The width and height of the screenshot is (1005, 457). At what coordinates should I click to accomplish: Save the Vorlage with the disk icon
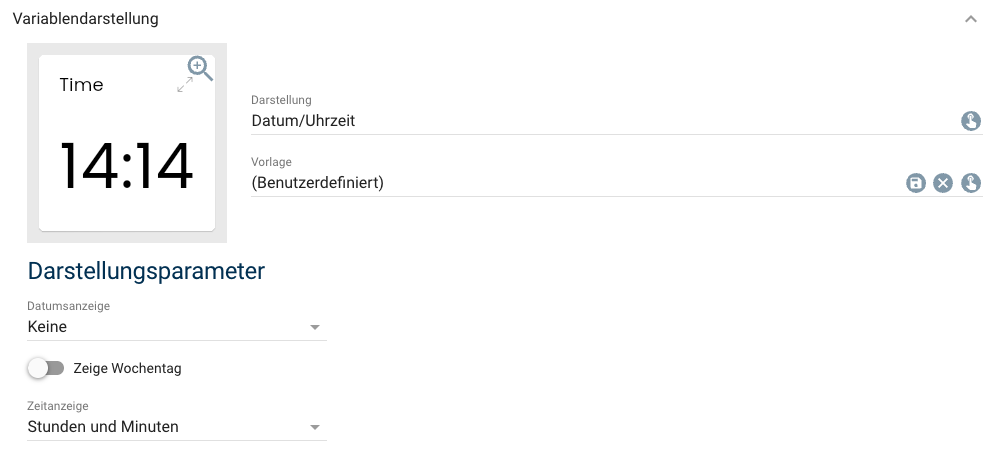click(x=915, y=183)
